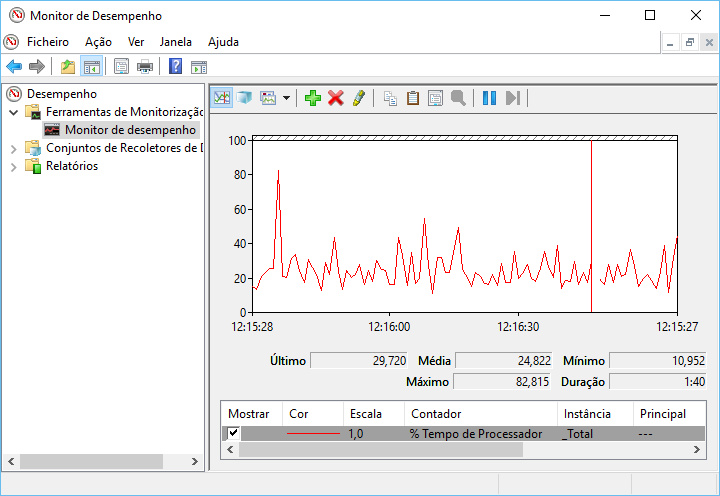Toggle the Show/Hide action pane icon
This screenshot has height=496, width=720.
(x=199, y=67)
